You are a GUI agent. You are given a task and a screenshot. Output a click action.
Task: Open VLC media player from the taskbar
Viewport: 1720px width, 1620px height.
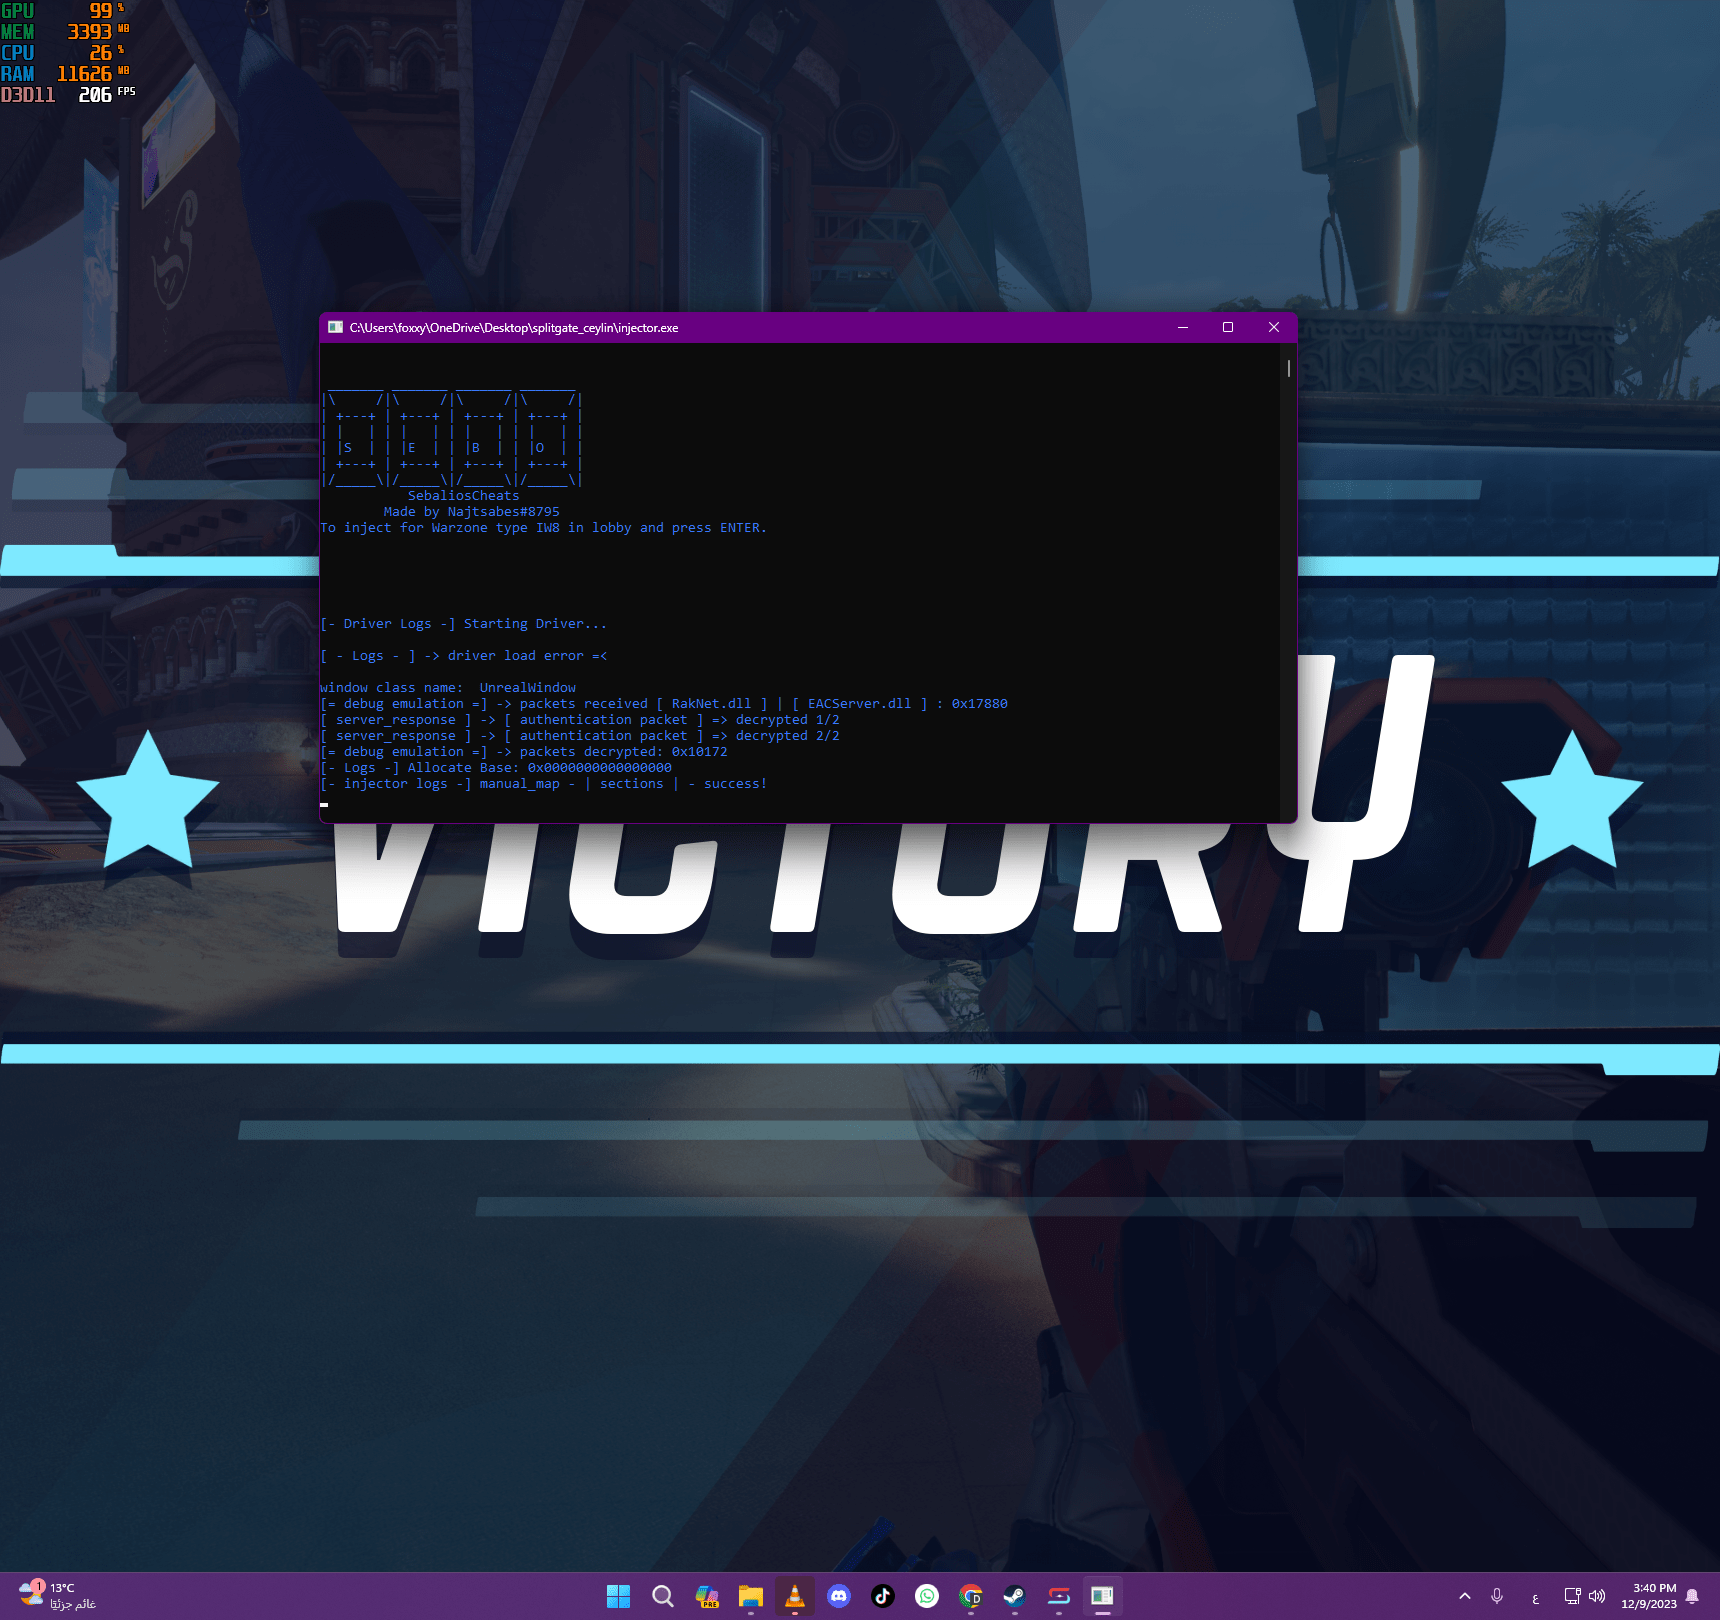pyautogui.click(x=795, y=1596)
